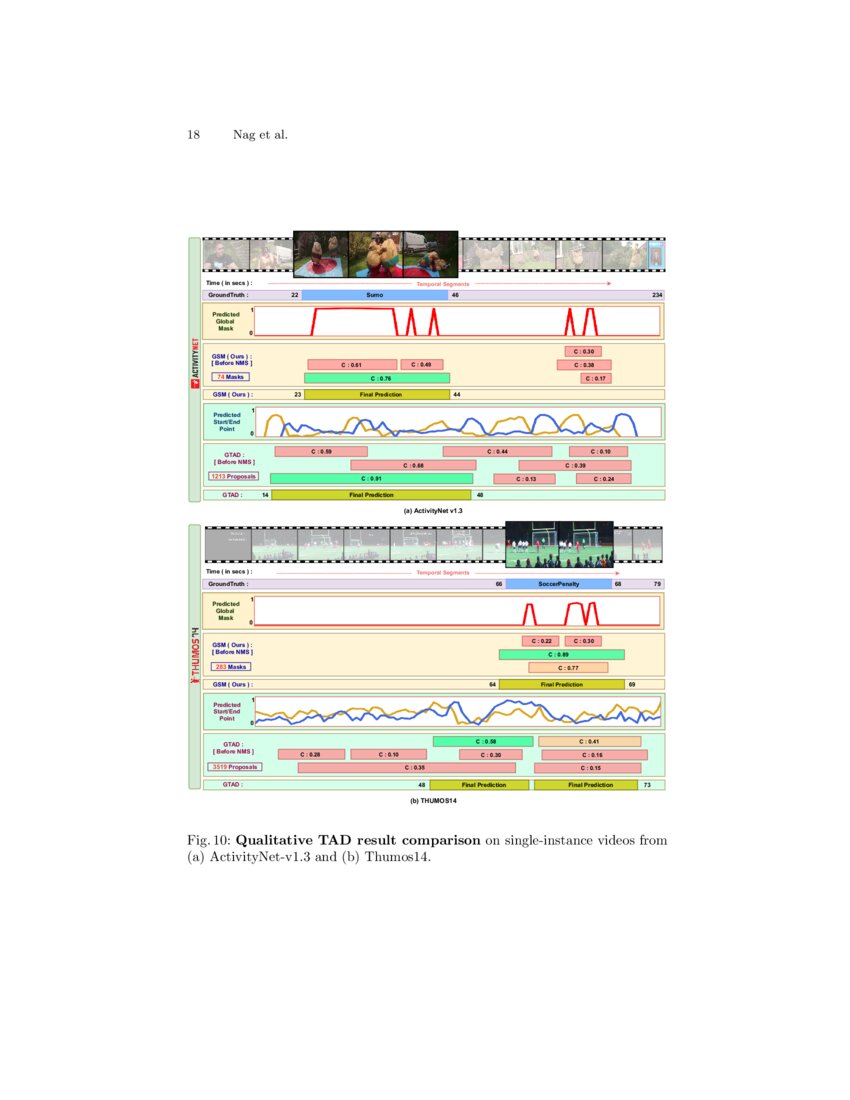Click the 283 Masks label box
The width and height of the screenshot is (850, 1100).
click(231, 666)
